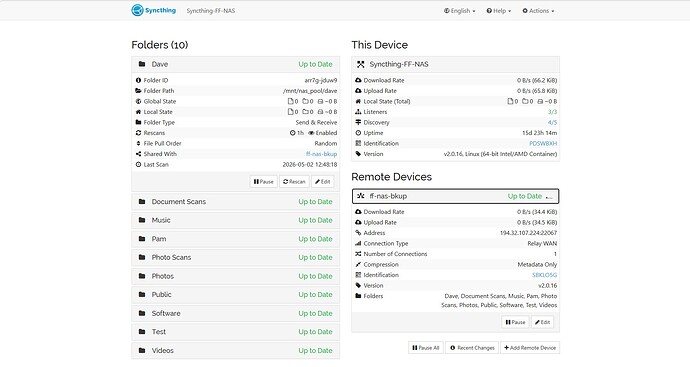Click the Photo Scans folder icon

[x=142, y=257]
